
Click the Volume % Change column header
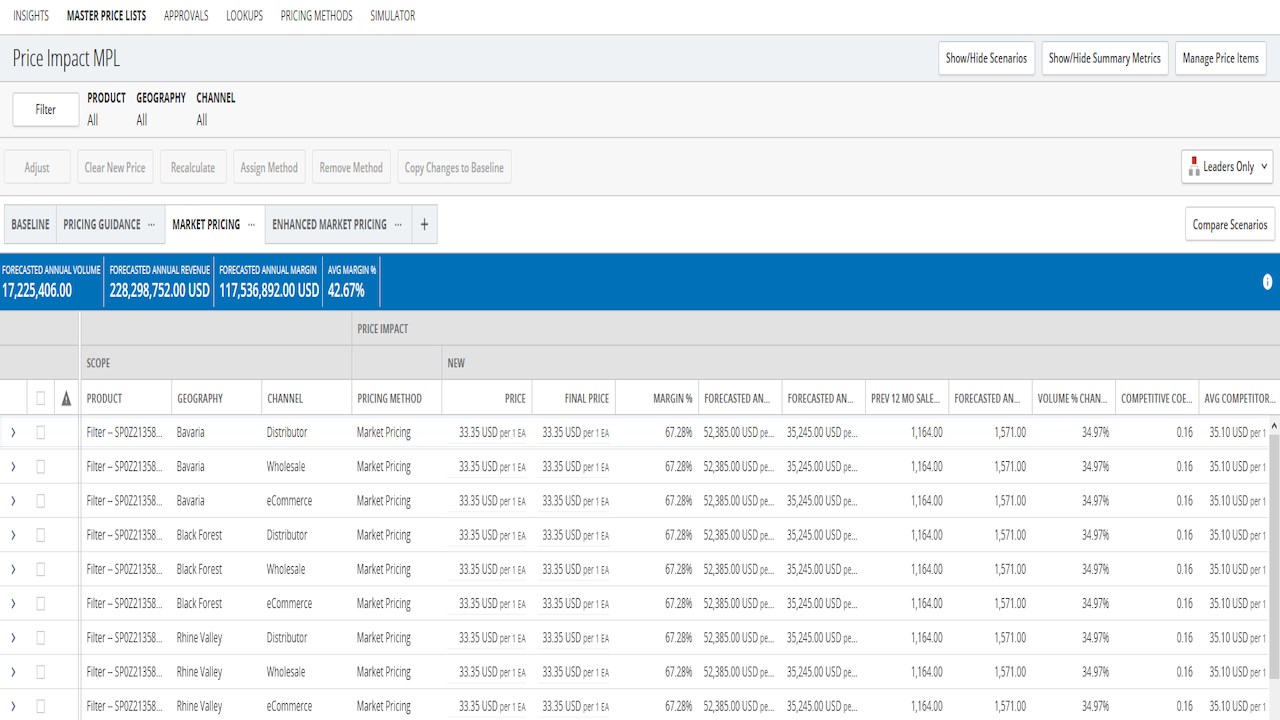1073,398
